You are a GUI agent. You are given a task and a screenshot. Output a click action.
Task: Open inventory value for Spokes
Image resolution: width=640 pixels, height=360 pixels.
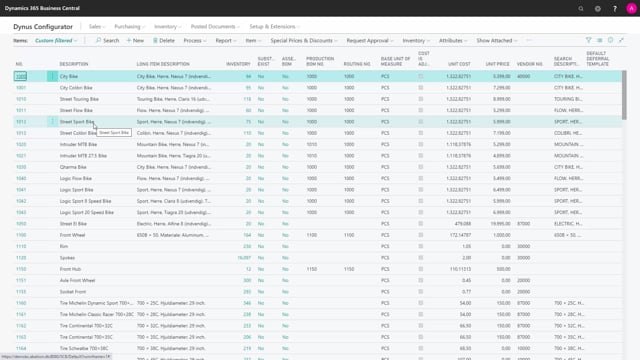click(x=244, y=258)
